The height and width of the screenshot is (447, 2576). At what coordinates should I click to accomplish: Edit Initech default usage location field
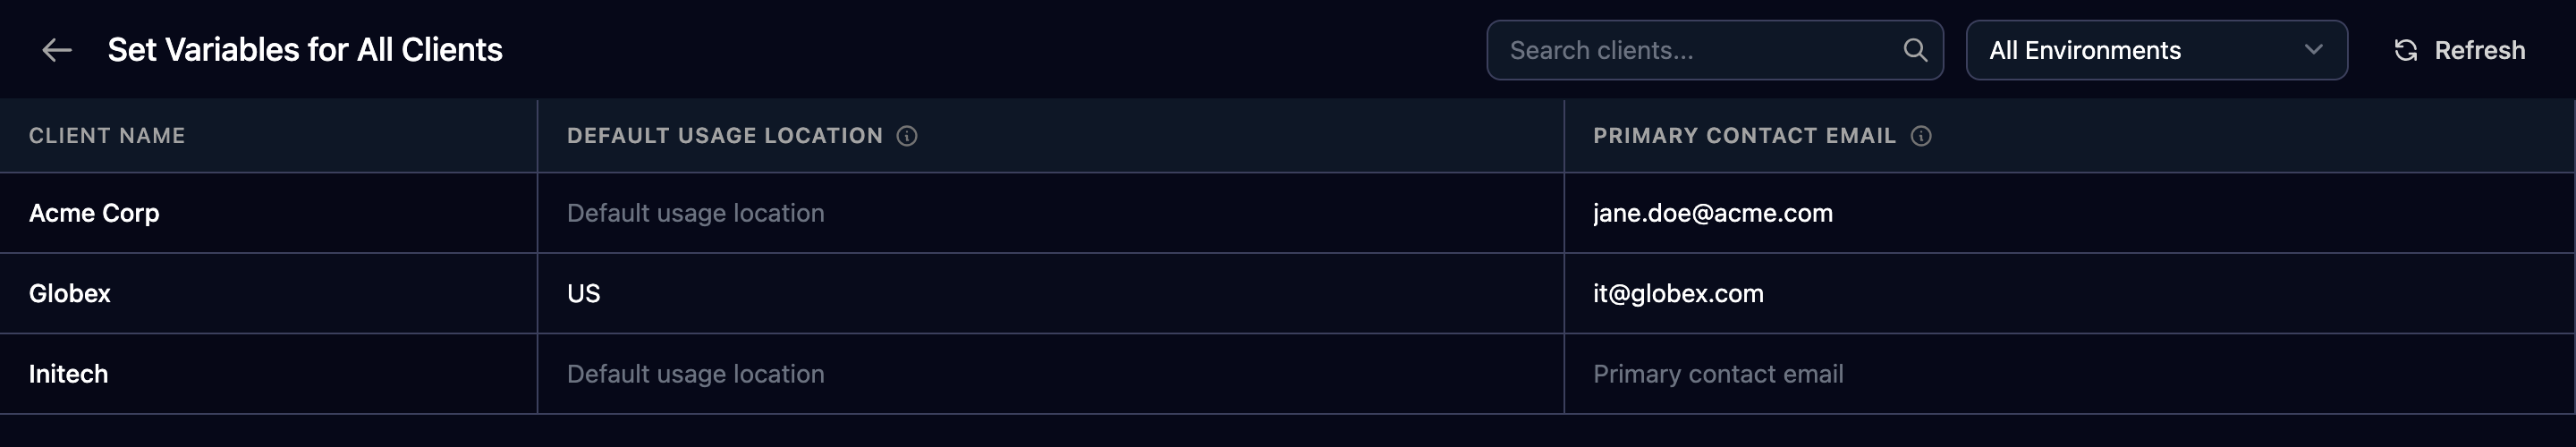click(1050, 374)
